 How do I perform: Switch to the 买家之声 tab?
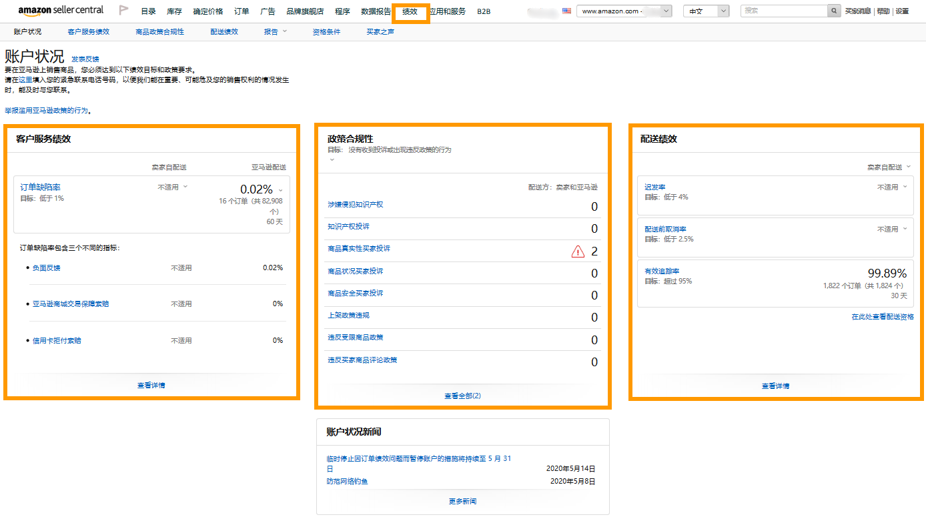coord(380,32)
